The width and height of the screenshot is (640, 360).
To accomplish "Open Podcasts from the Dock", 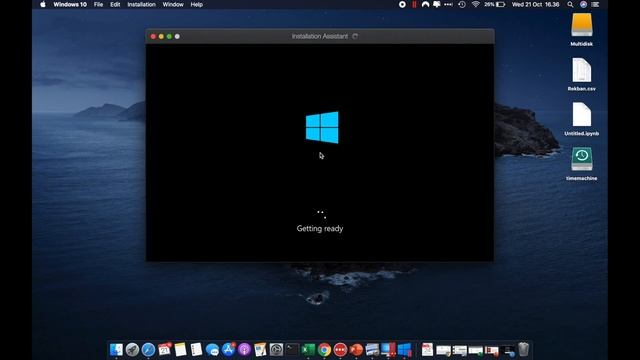I will [x=244, y=350].
